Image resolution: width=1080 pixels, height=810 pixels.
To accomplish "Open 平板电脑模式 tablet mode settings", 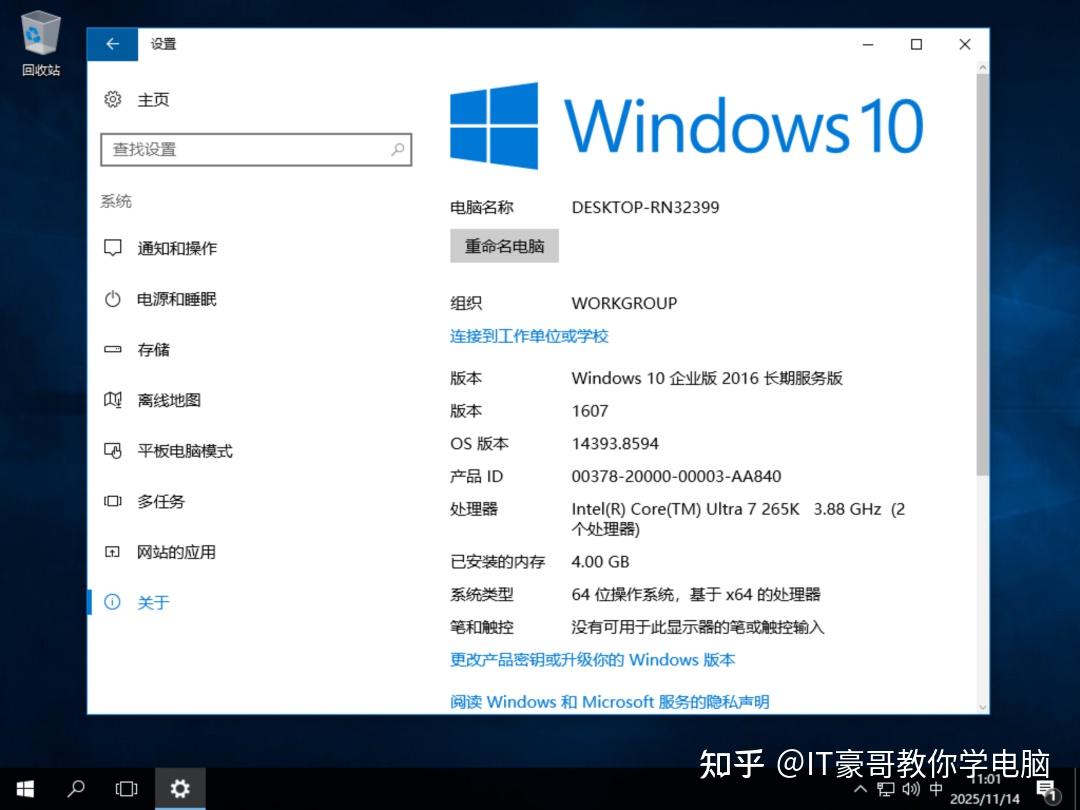I will click(184, 450).
